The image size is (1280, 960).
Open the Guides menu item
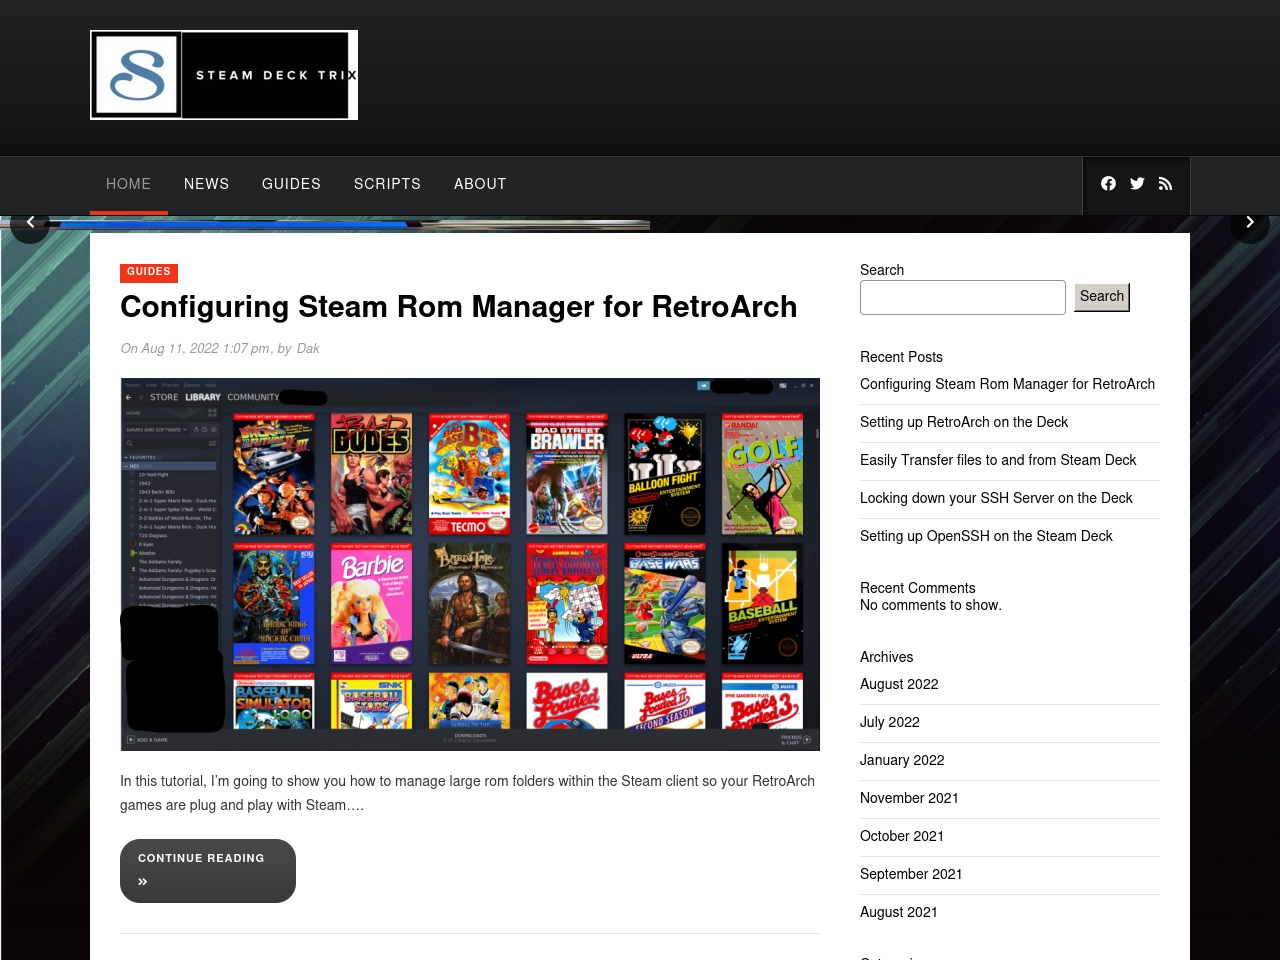coord(291,184)
